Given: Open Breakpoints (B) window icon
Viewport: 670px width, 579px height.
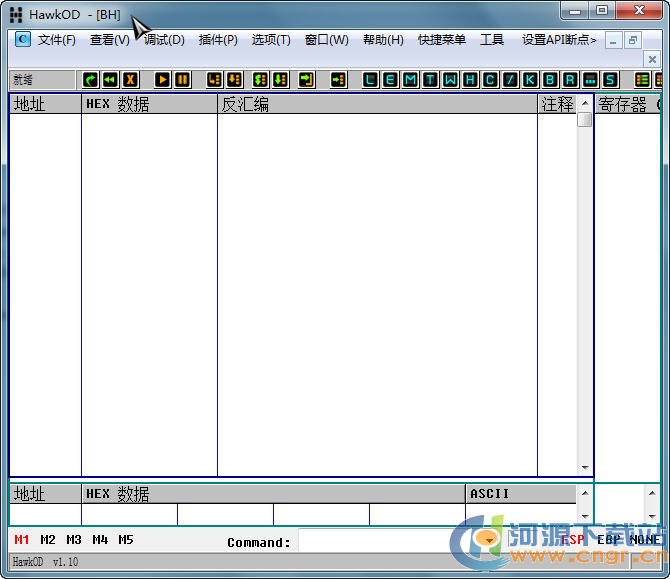Looking at the screenshot, I should pyautogui.click(x=550, y=80).
